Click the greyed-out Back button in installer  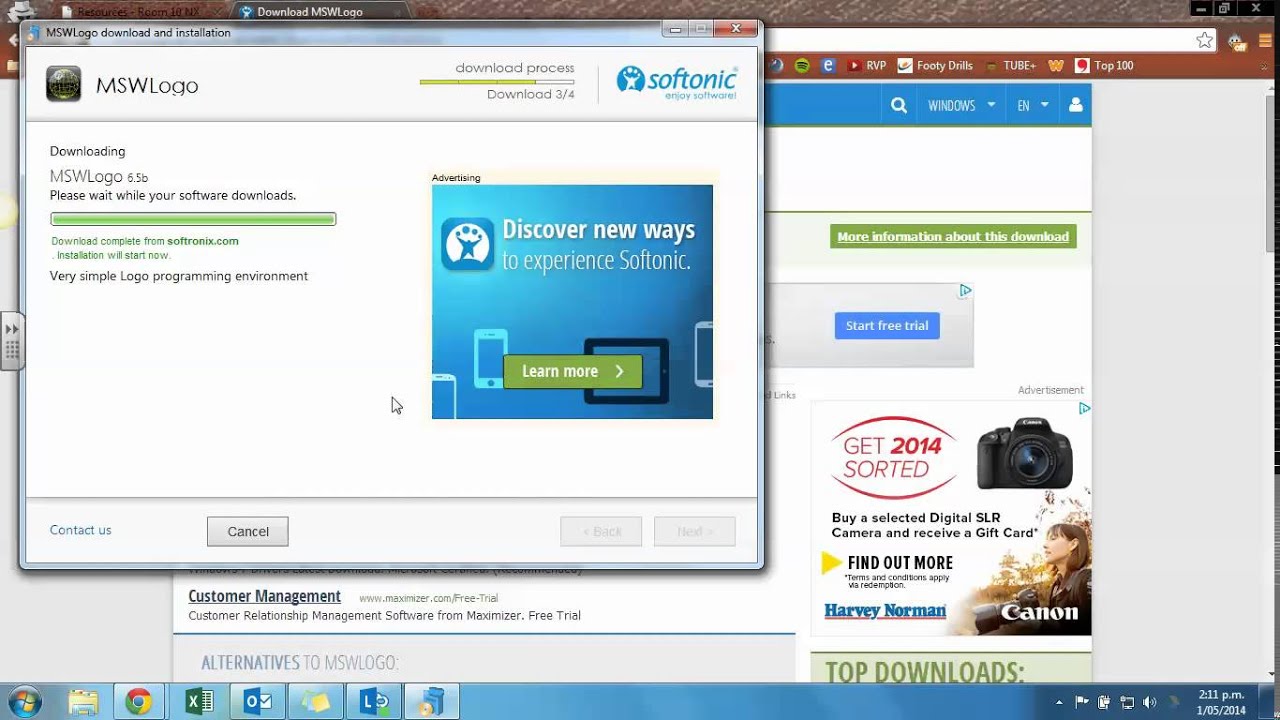(601, 532)
